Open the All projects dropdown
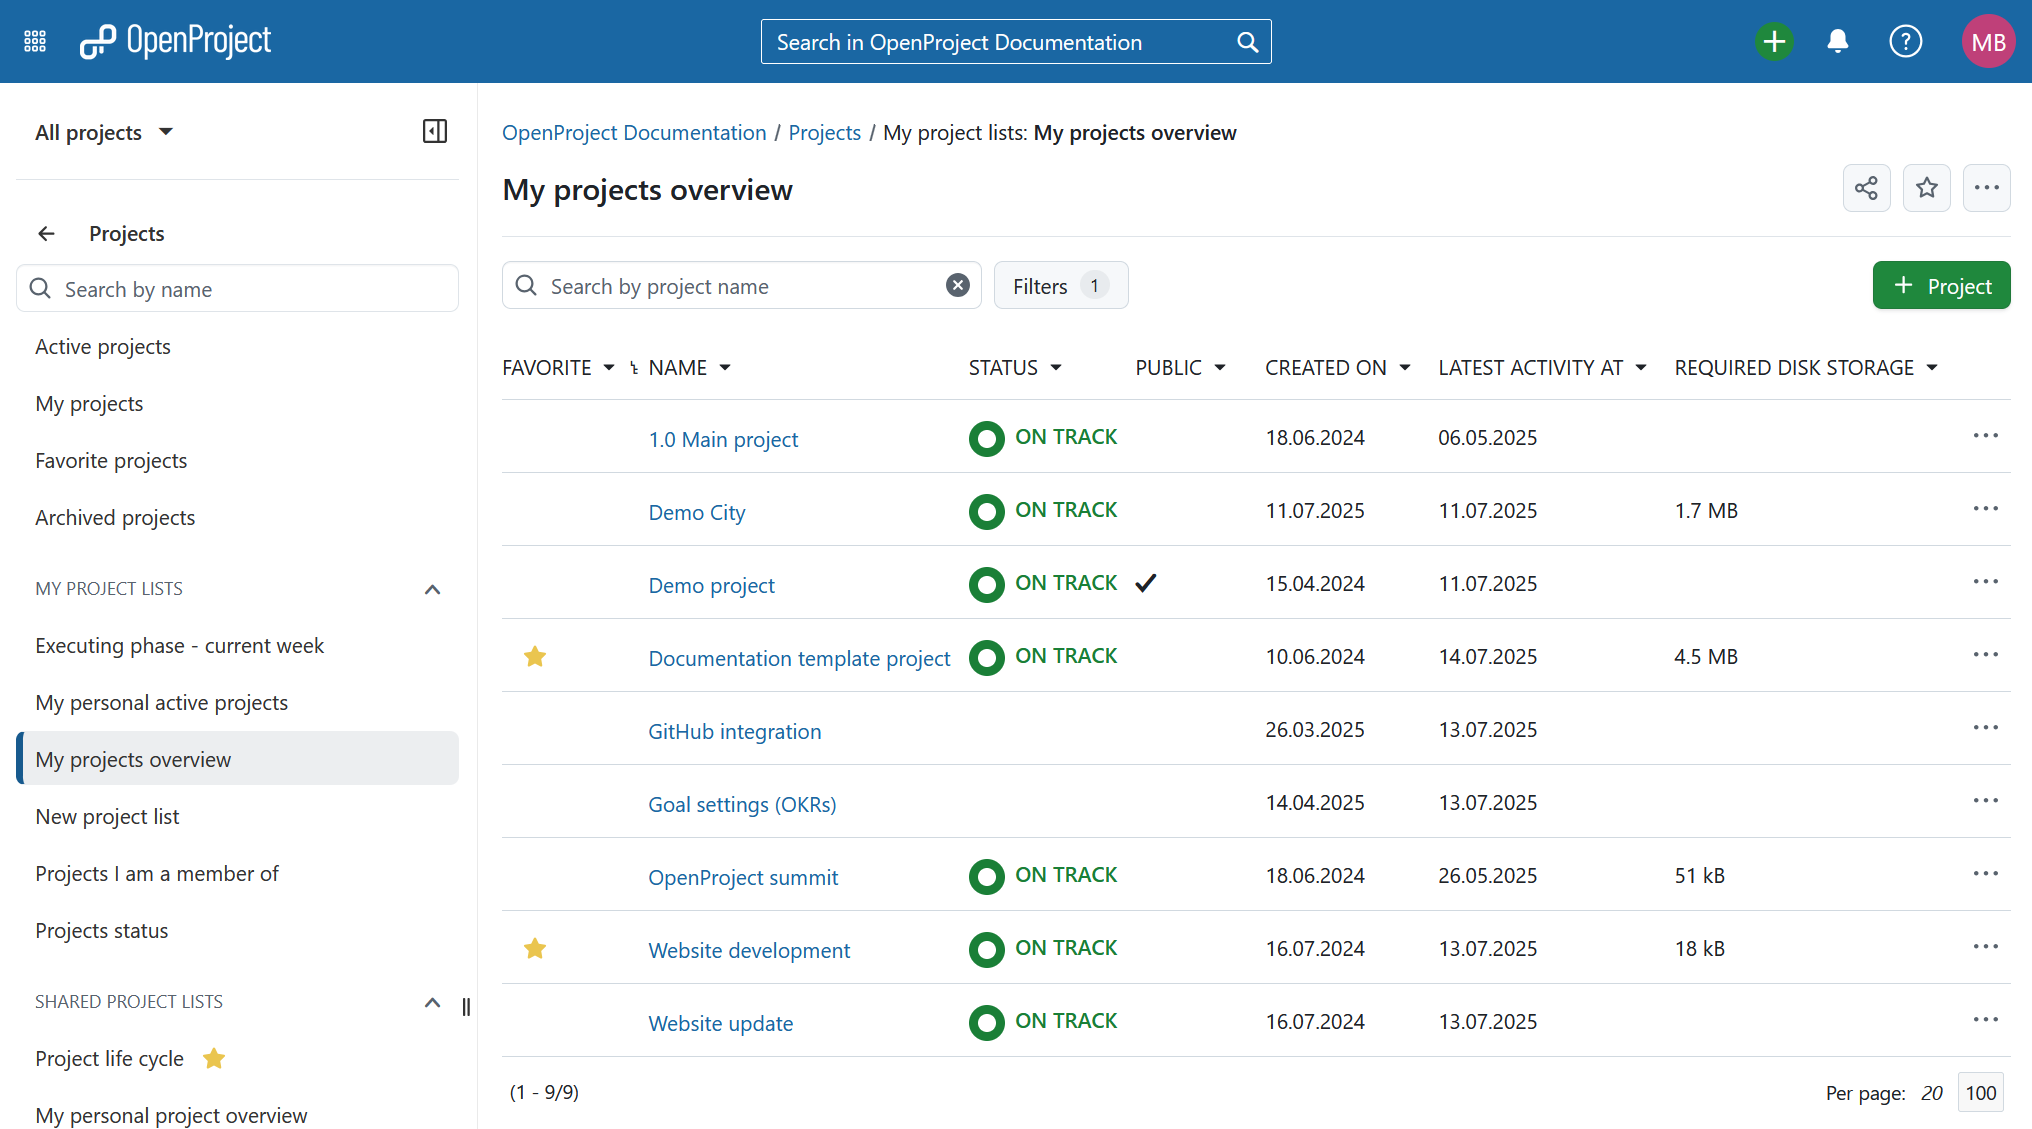The image size is (2032, 1129). (x=104, y=132)
